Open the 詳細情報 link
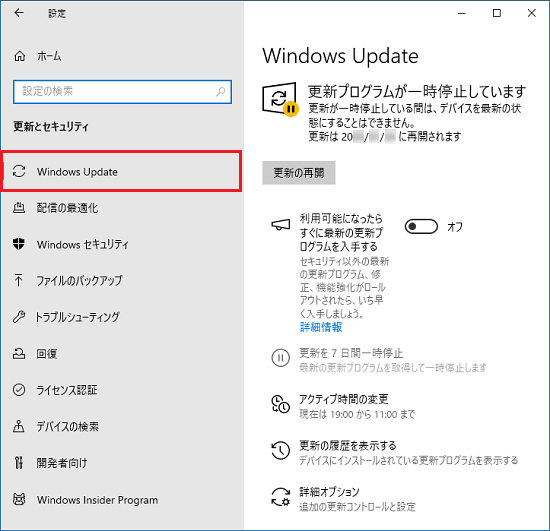 coord(321,327)
